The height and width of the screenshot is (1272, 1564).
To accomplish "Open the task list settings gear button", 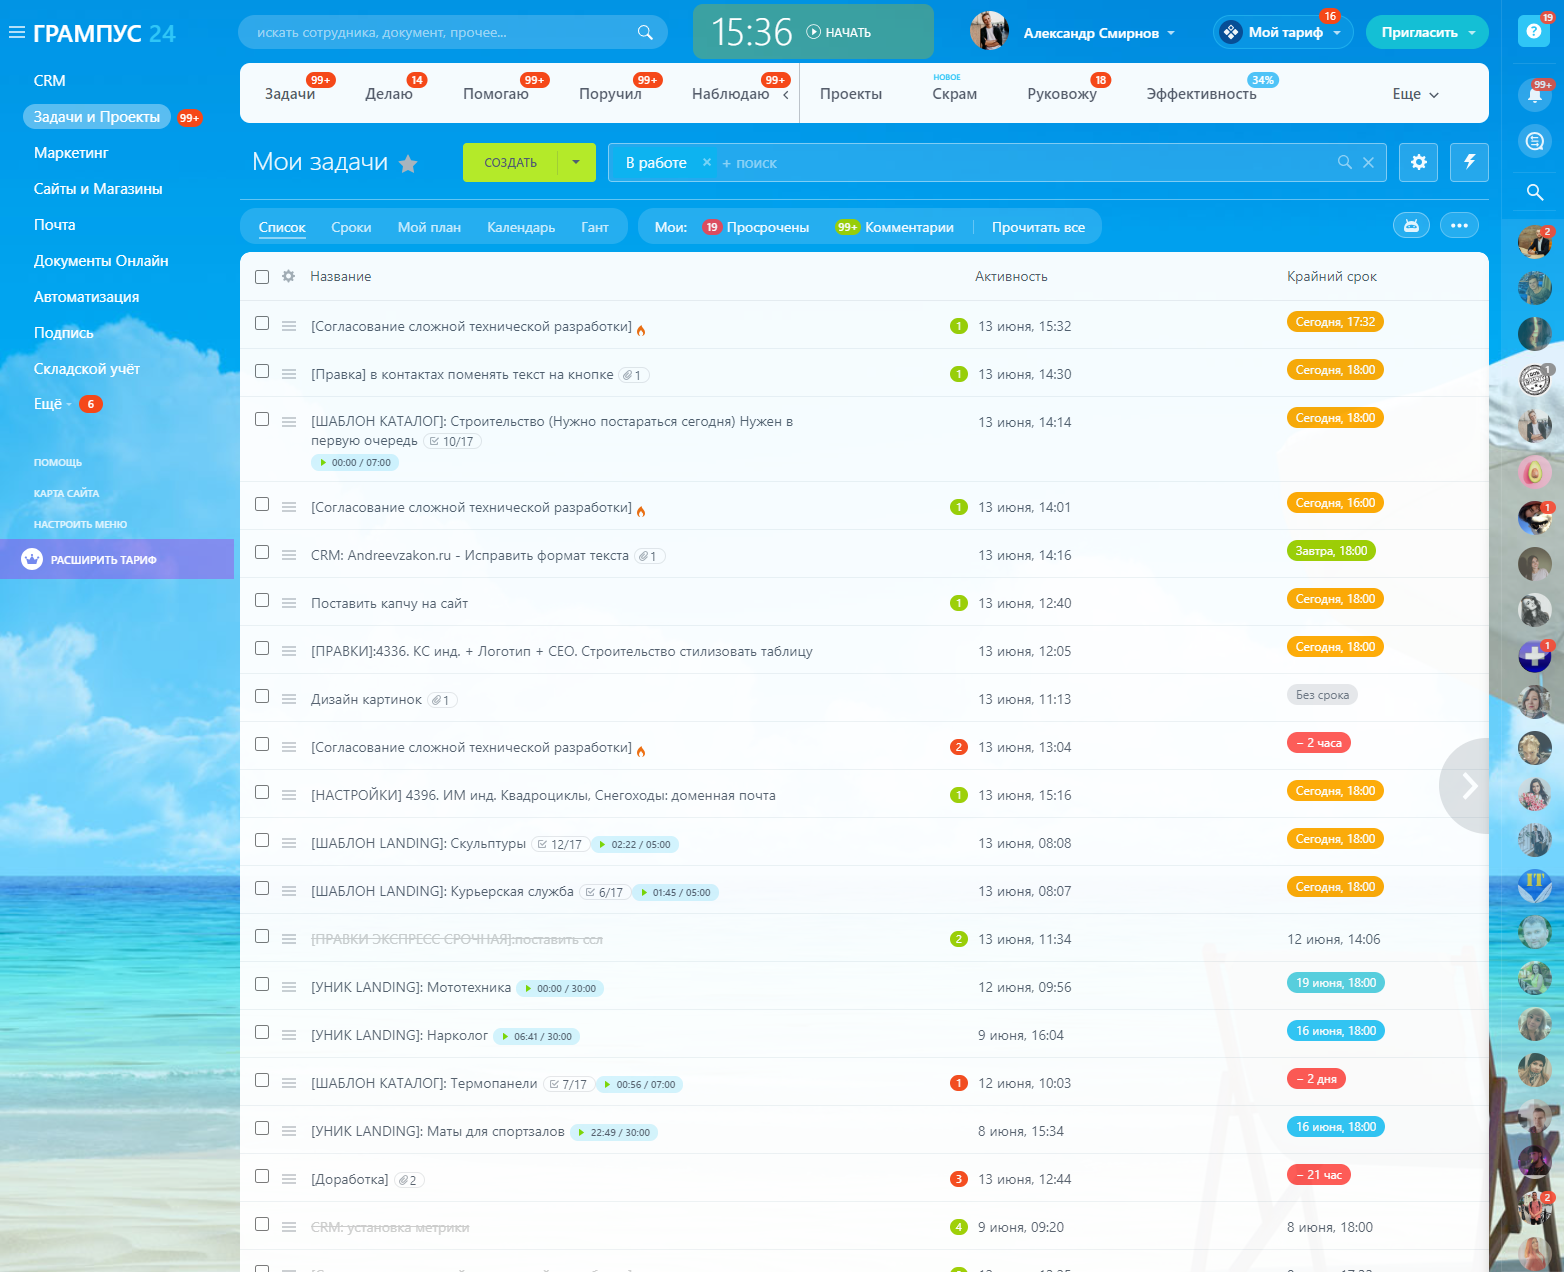I will [x=1418, y=162].
